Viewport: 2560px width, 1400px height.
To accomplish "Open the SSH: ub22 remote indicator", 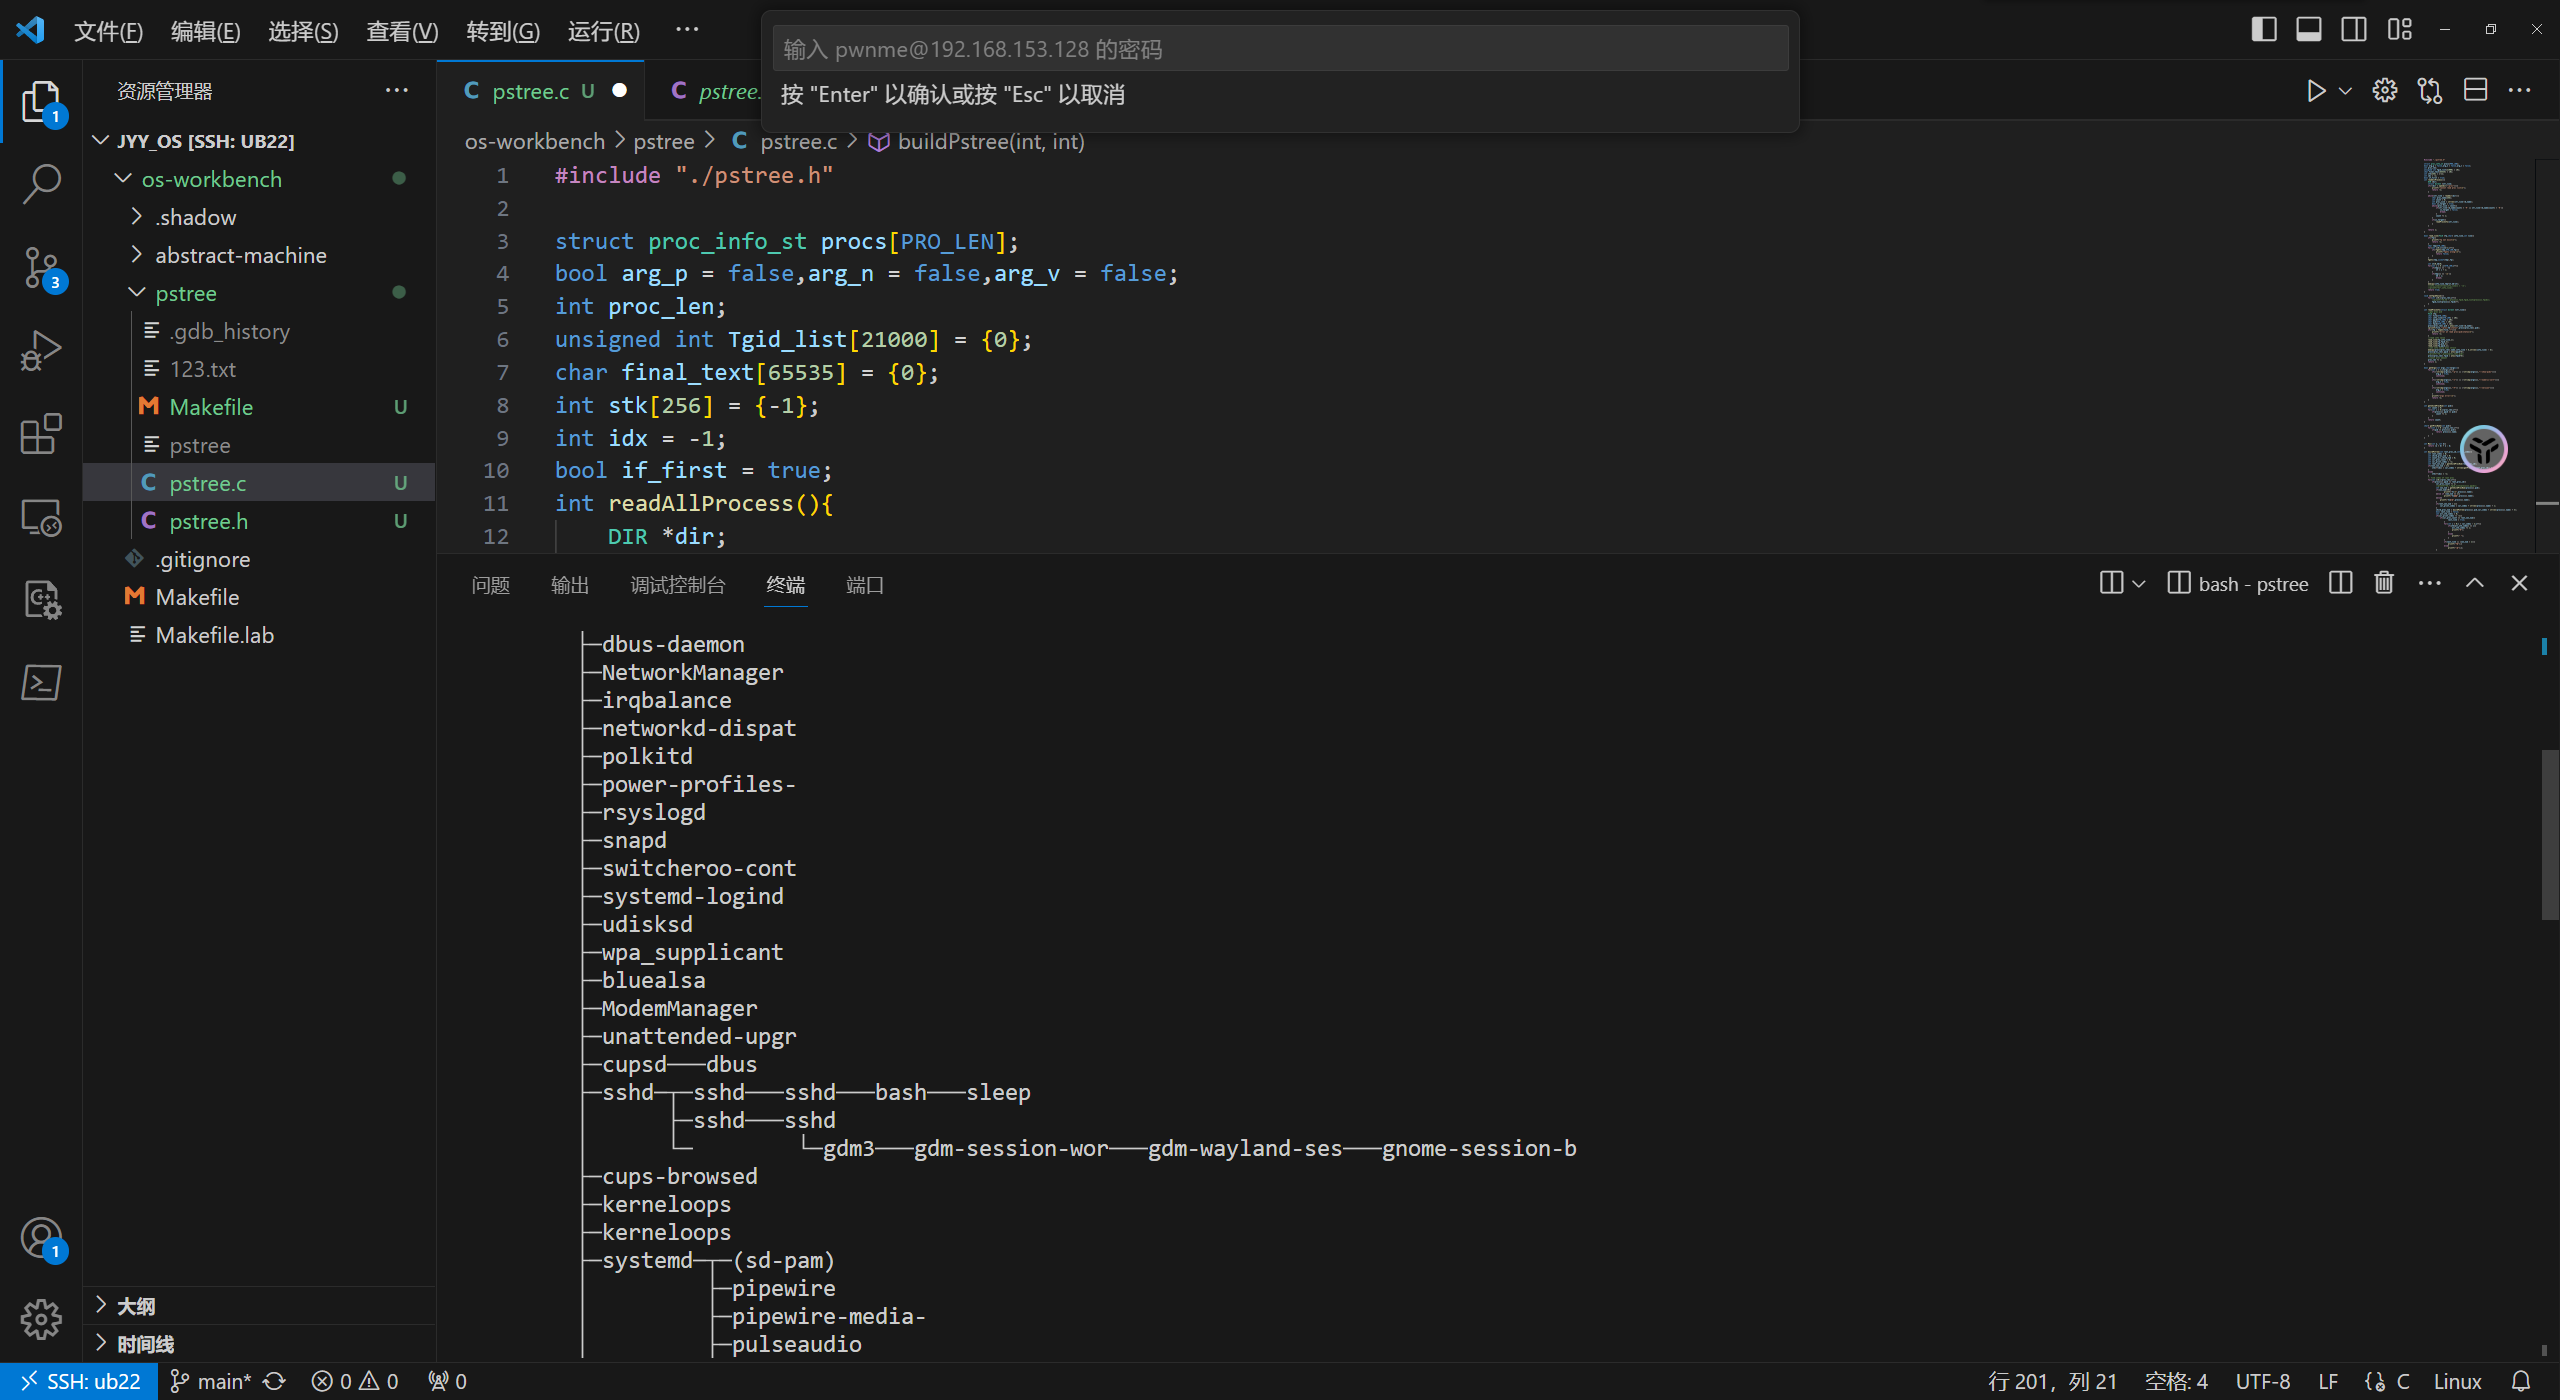I will (x=79, y=1381).
